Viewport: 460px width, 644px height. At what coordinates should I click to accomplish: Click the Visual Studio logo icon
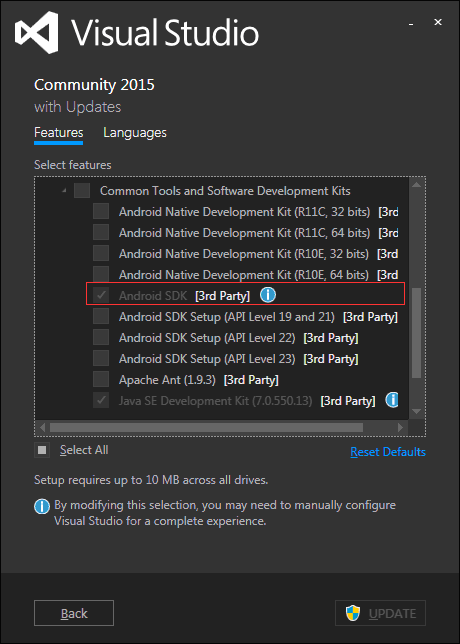(37, 32)
